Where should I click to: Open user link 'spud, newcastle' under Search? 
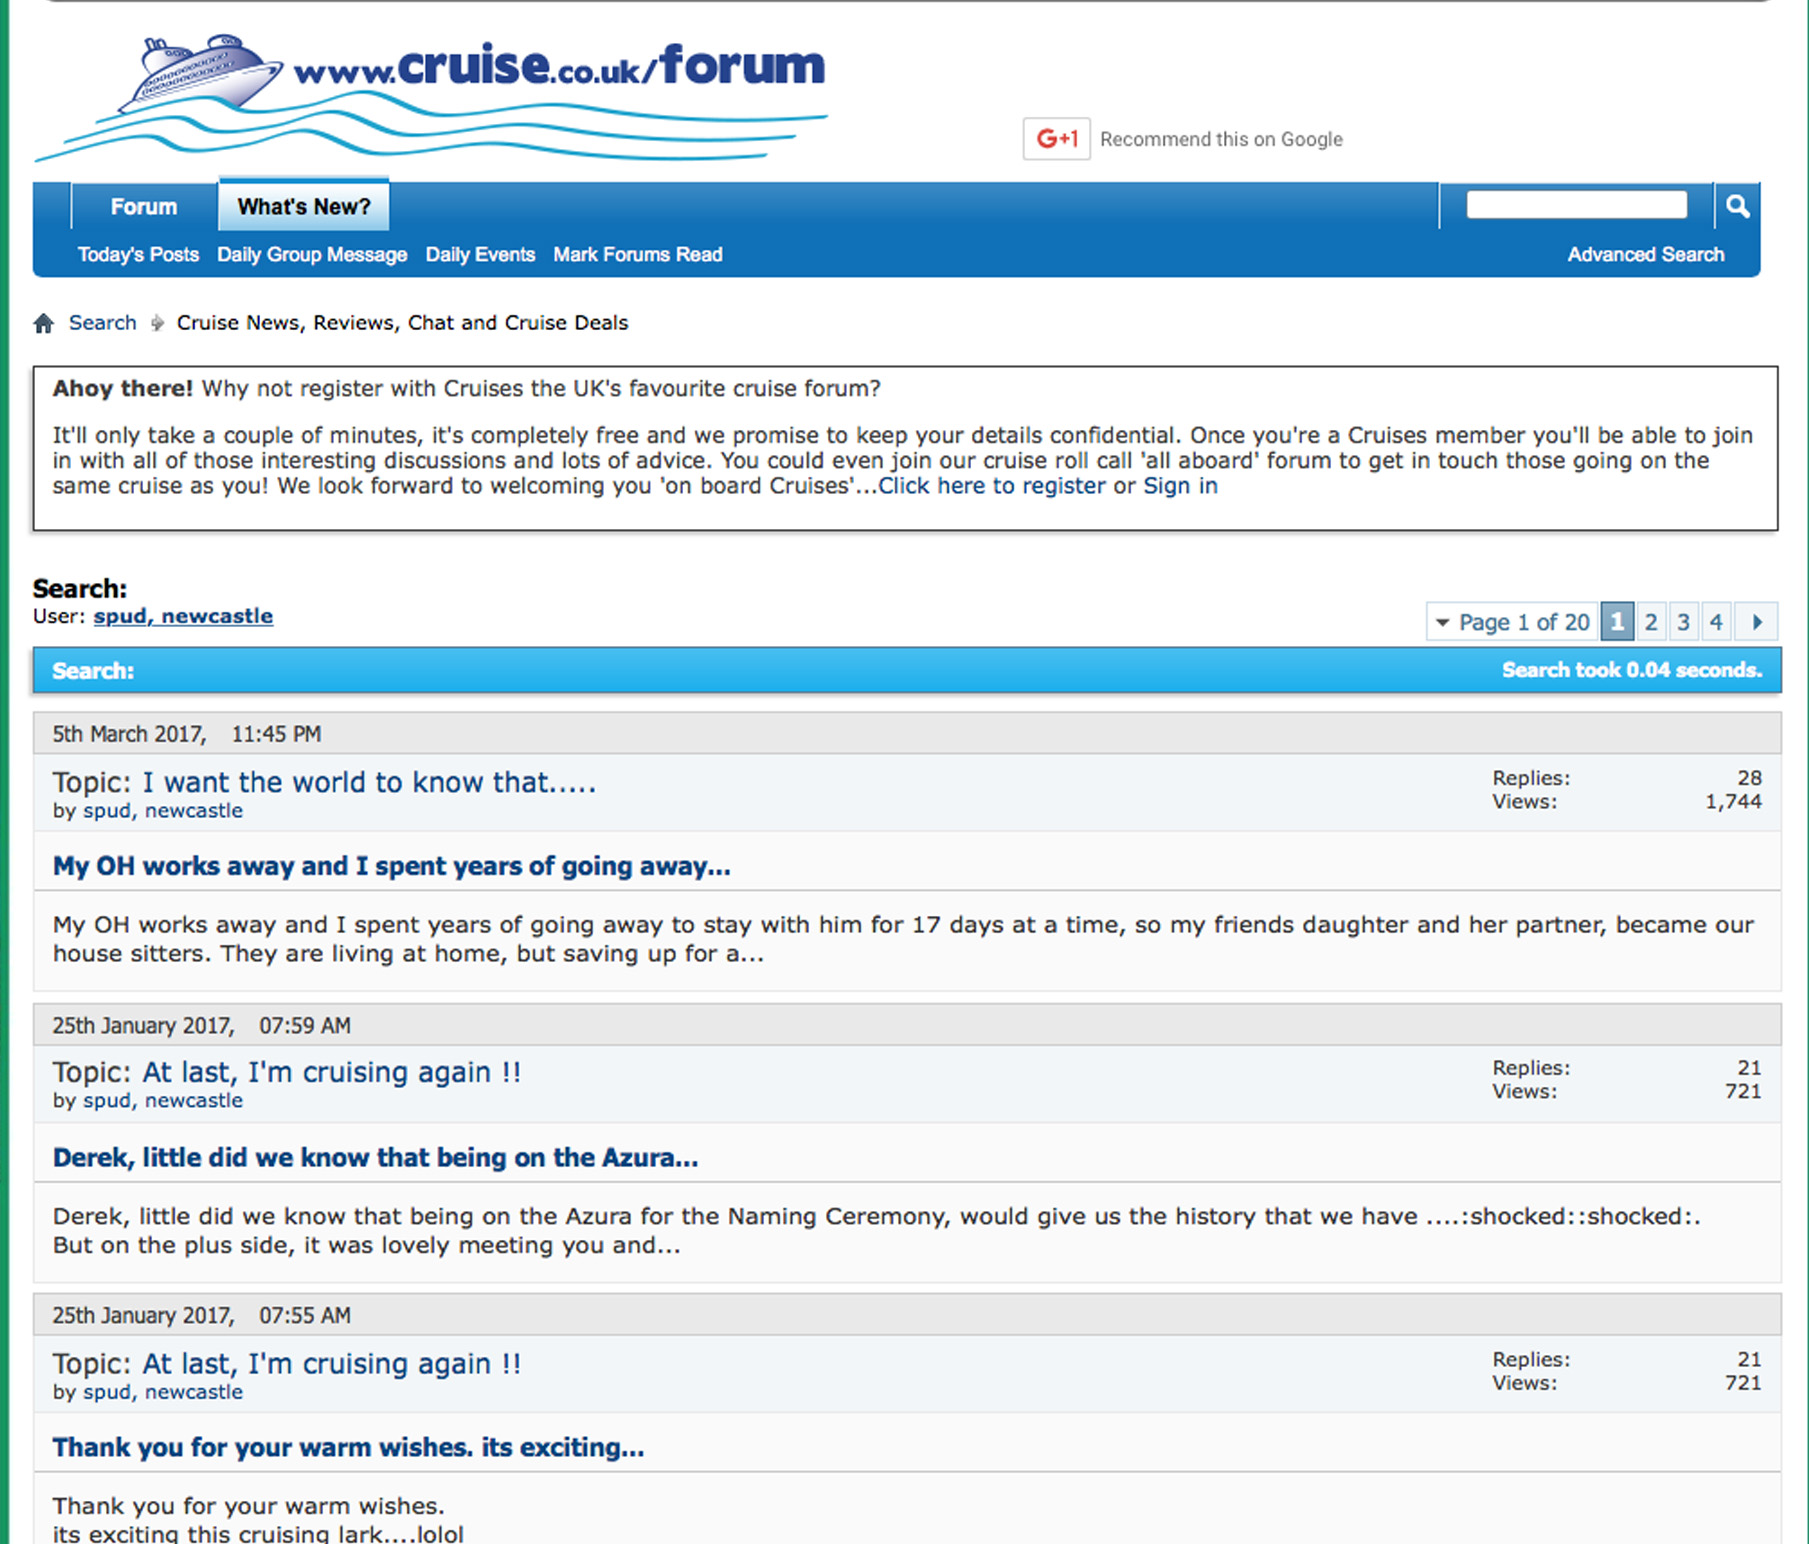183,616
